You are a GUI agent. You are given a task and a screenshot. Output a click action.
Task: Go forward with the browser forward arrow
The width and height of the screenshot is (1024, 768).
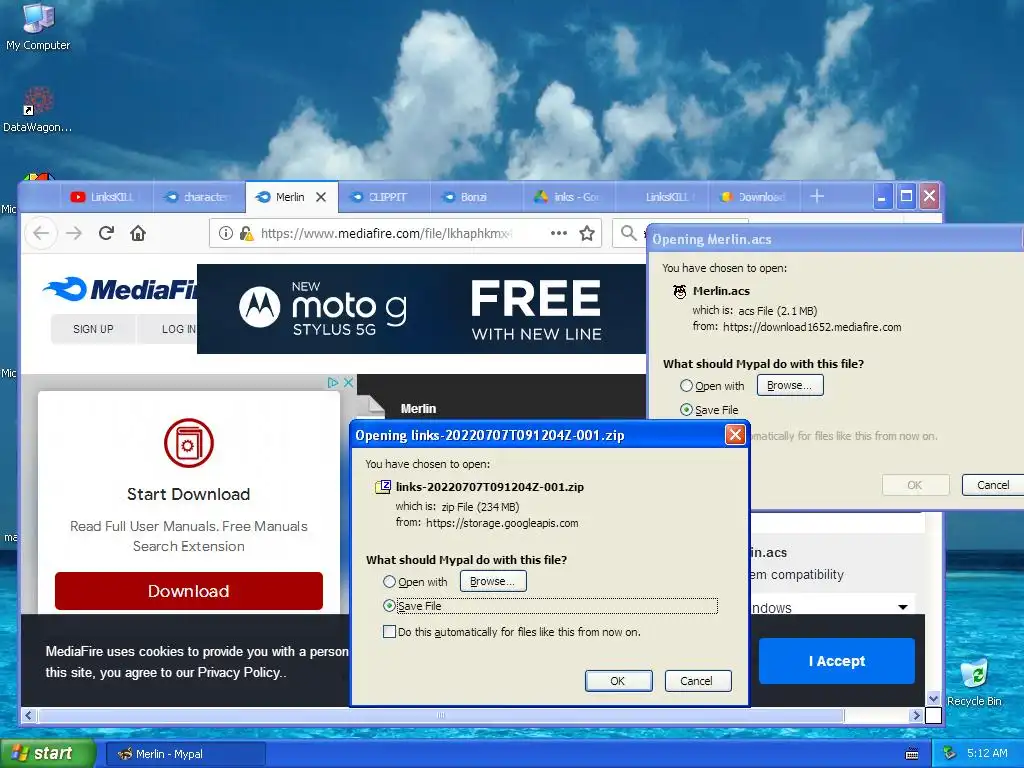tap(74, 233)
